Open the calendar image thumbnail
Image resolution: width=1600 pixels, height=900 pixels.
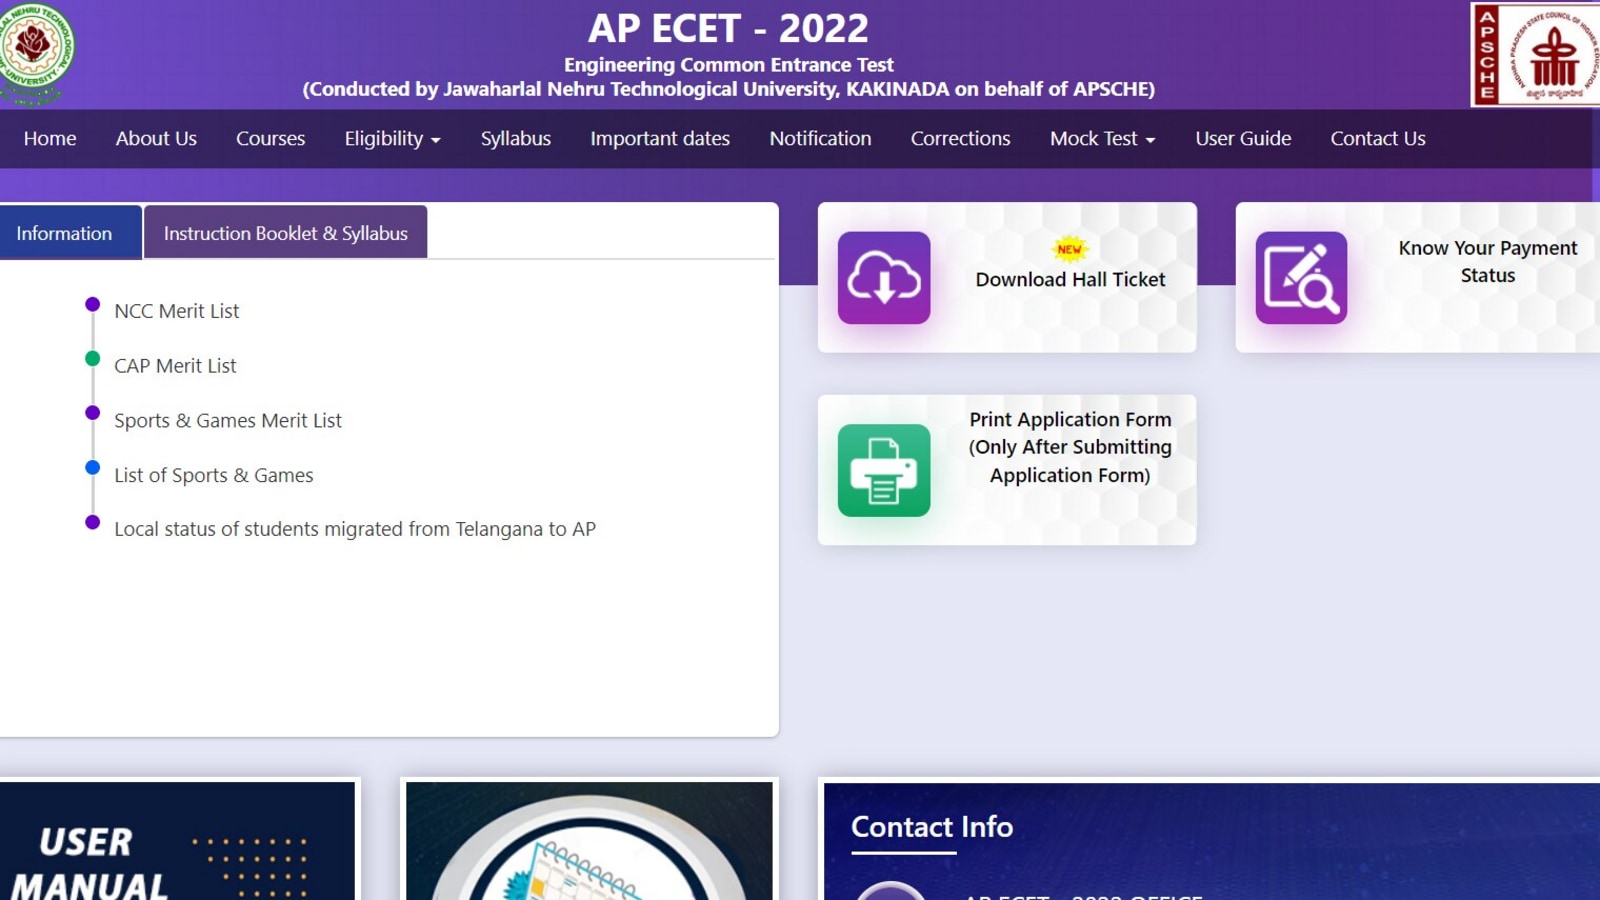point(589,841)
